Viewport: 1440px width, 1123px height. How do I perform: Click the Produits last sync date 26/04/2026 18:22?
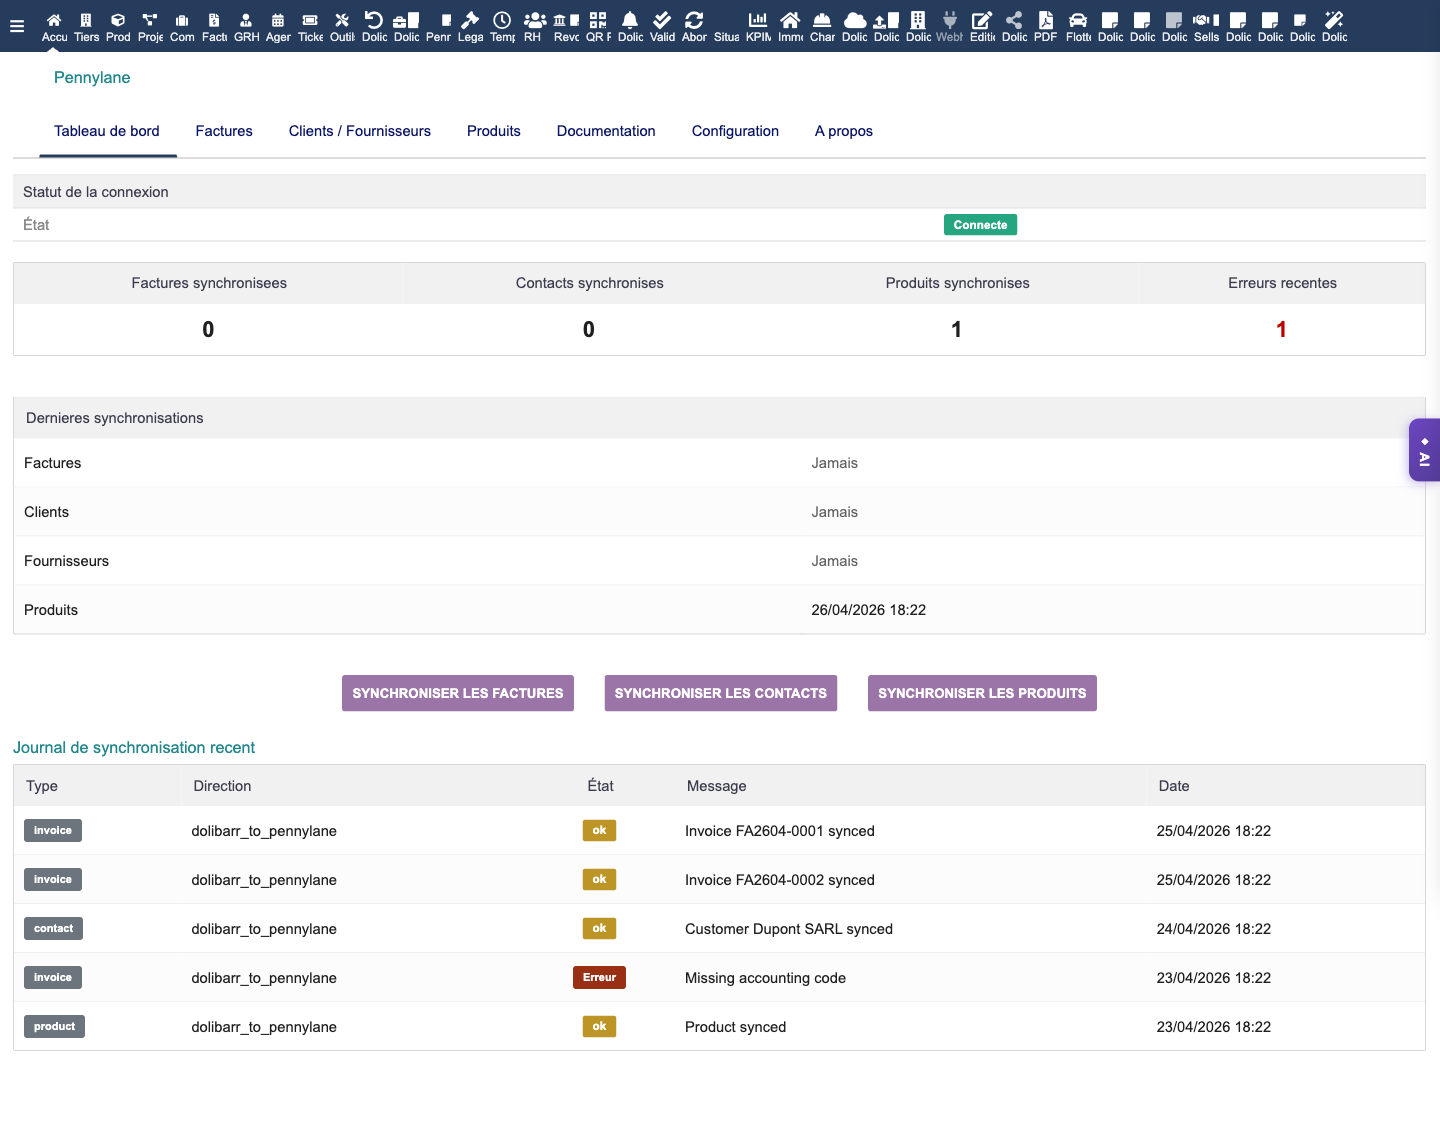[x=869, y=610]
